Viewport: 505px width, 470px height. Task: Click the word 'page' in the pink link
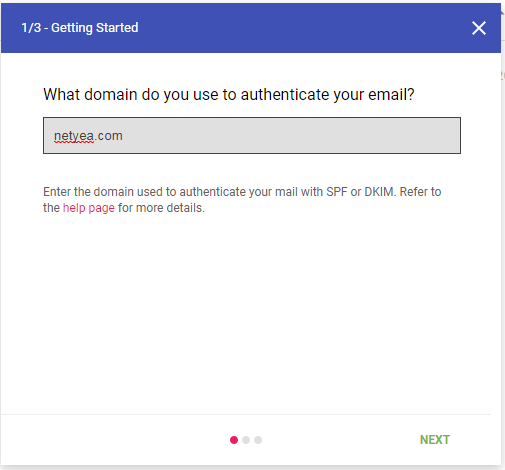pyautogui.click(x=102, y=209)
